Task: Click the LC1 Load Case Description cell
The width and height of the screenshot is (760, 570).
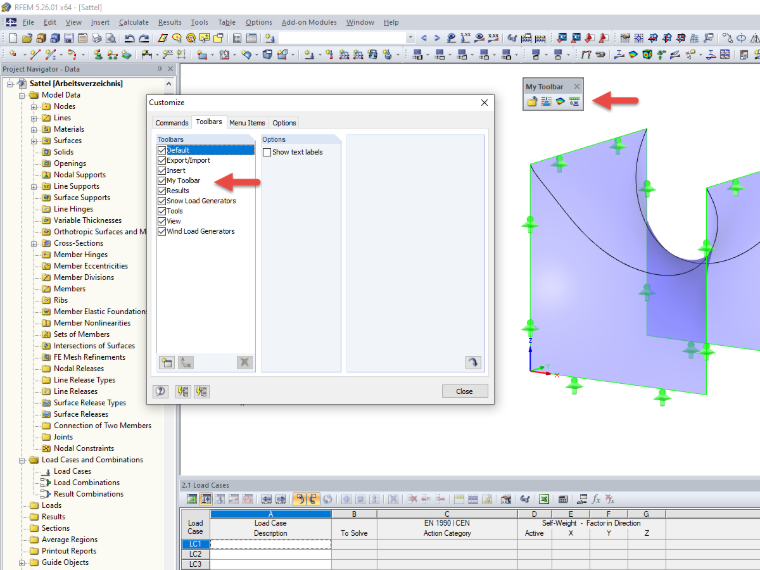Action: 271,544
